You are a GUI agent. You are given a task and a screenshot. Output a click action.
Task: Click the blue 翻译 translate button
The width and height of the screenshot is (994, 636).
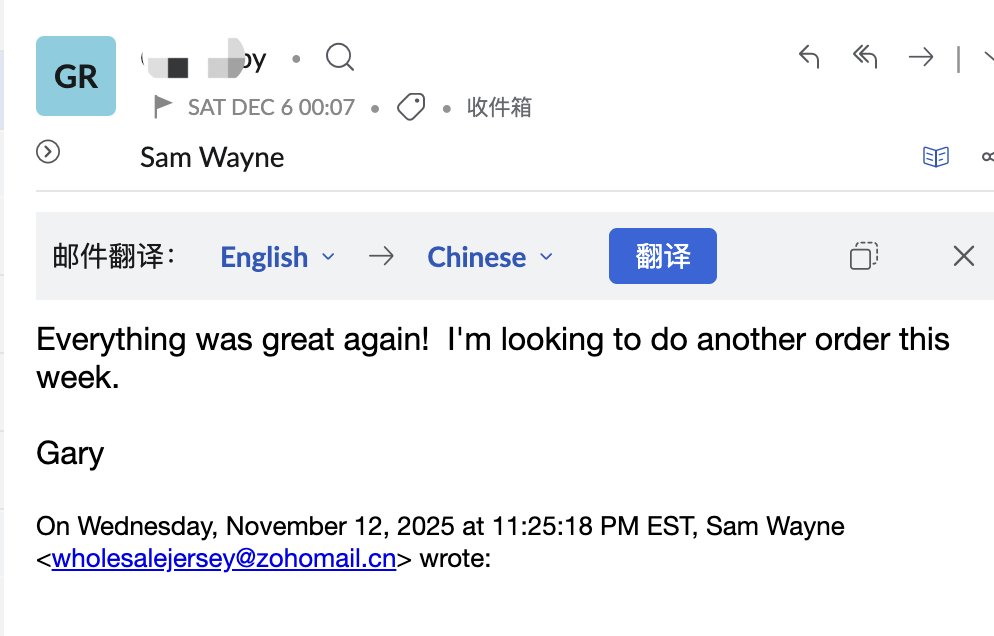tap(662, 256)
